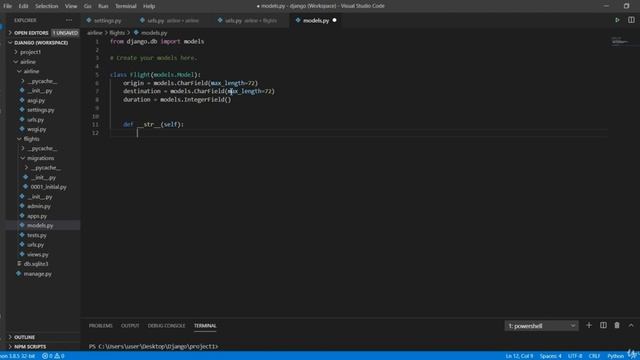Switch to the Problems panel tab
Image resolution: width=640 pixels, height=360 pixels.
(x=100, y=326)
